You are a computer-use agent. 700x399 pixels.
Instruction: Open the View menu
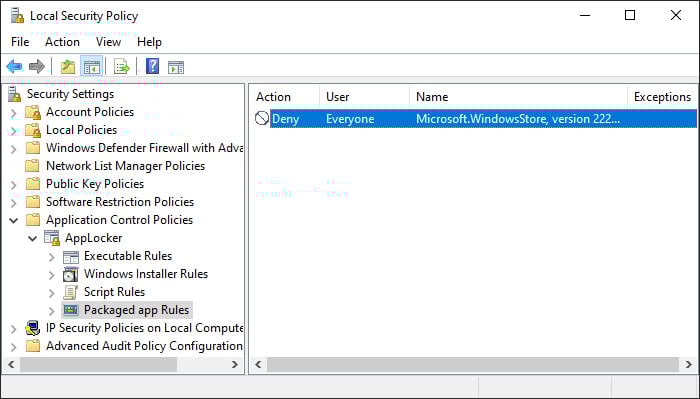[x=108, y=42]
